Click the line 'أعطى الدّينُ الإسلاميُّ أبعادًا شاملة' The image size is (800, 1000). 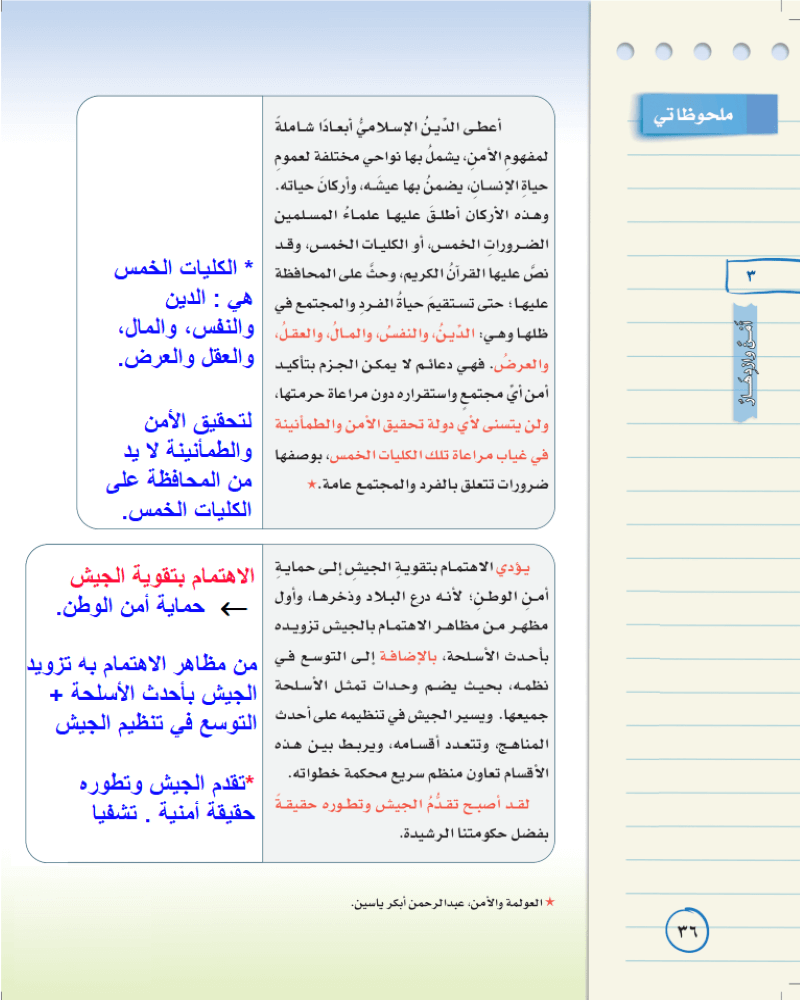point(389,126)
